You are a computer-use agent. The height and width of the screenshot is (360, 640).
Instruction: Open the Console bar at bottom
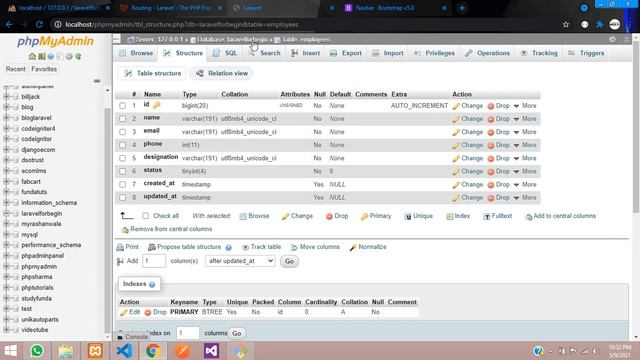[x=132, y=337]
